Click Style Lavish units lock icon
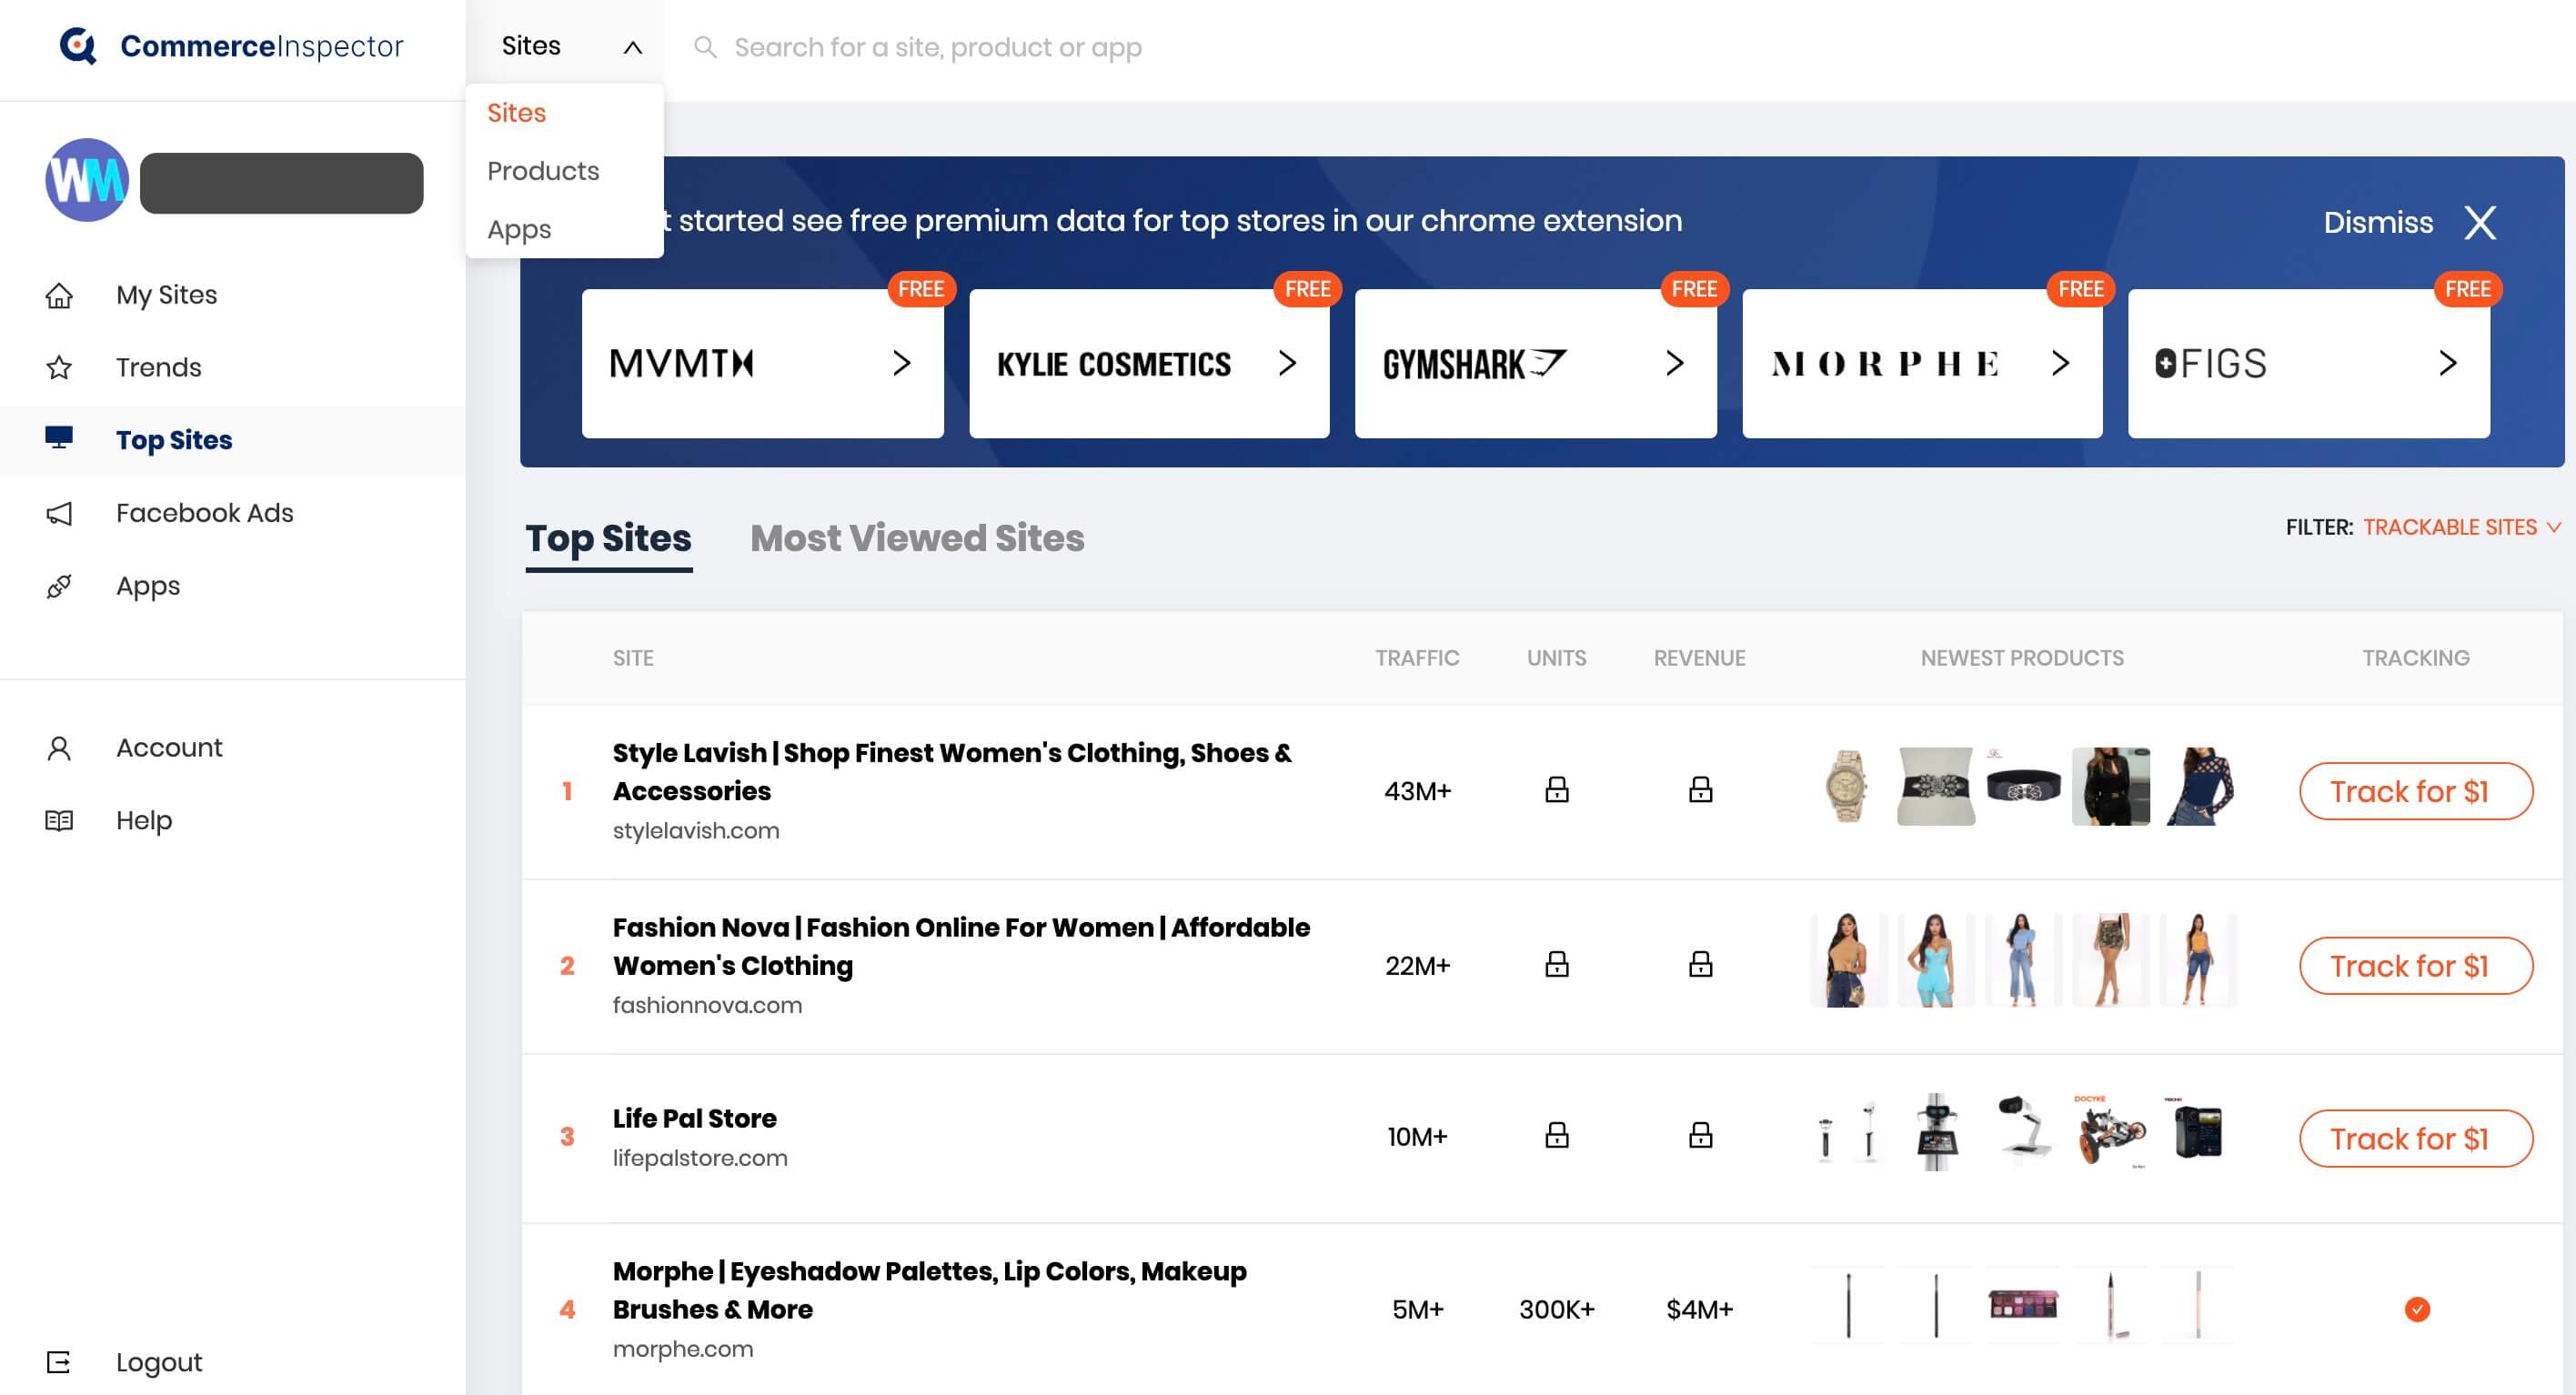Screen dimensions: 2576x1395 tap(1557, 790)
